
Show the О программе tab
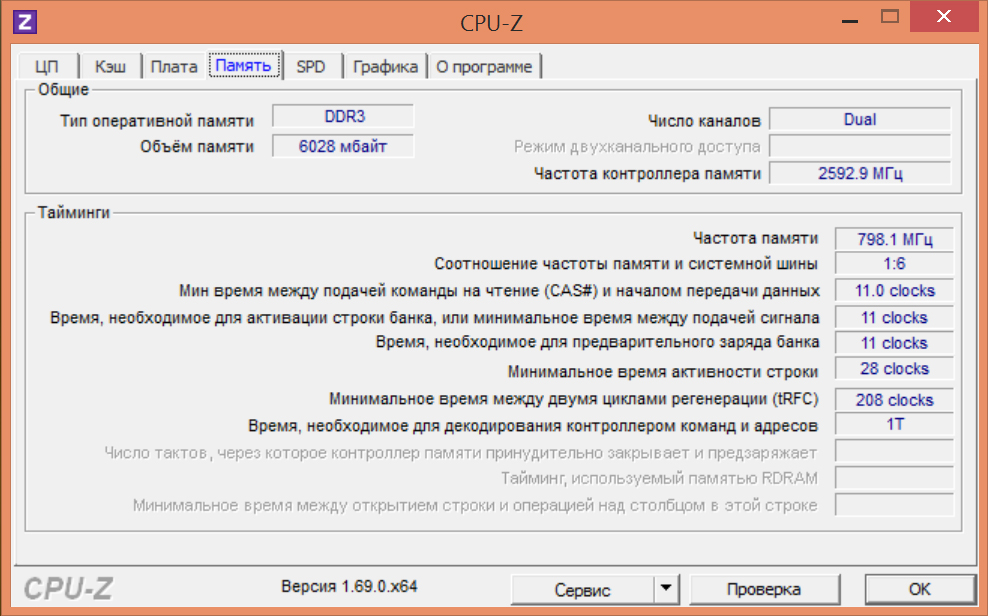point(484,67)
